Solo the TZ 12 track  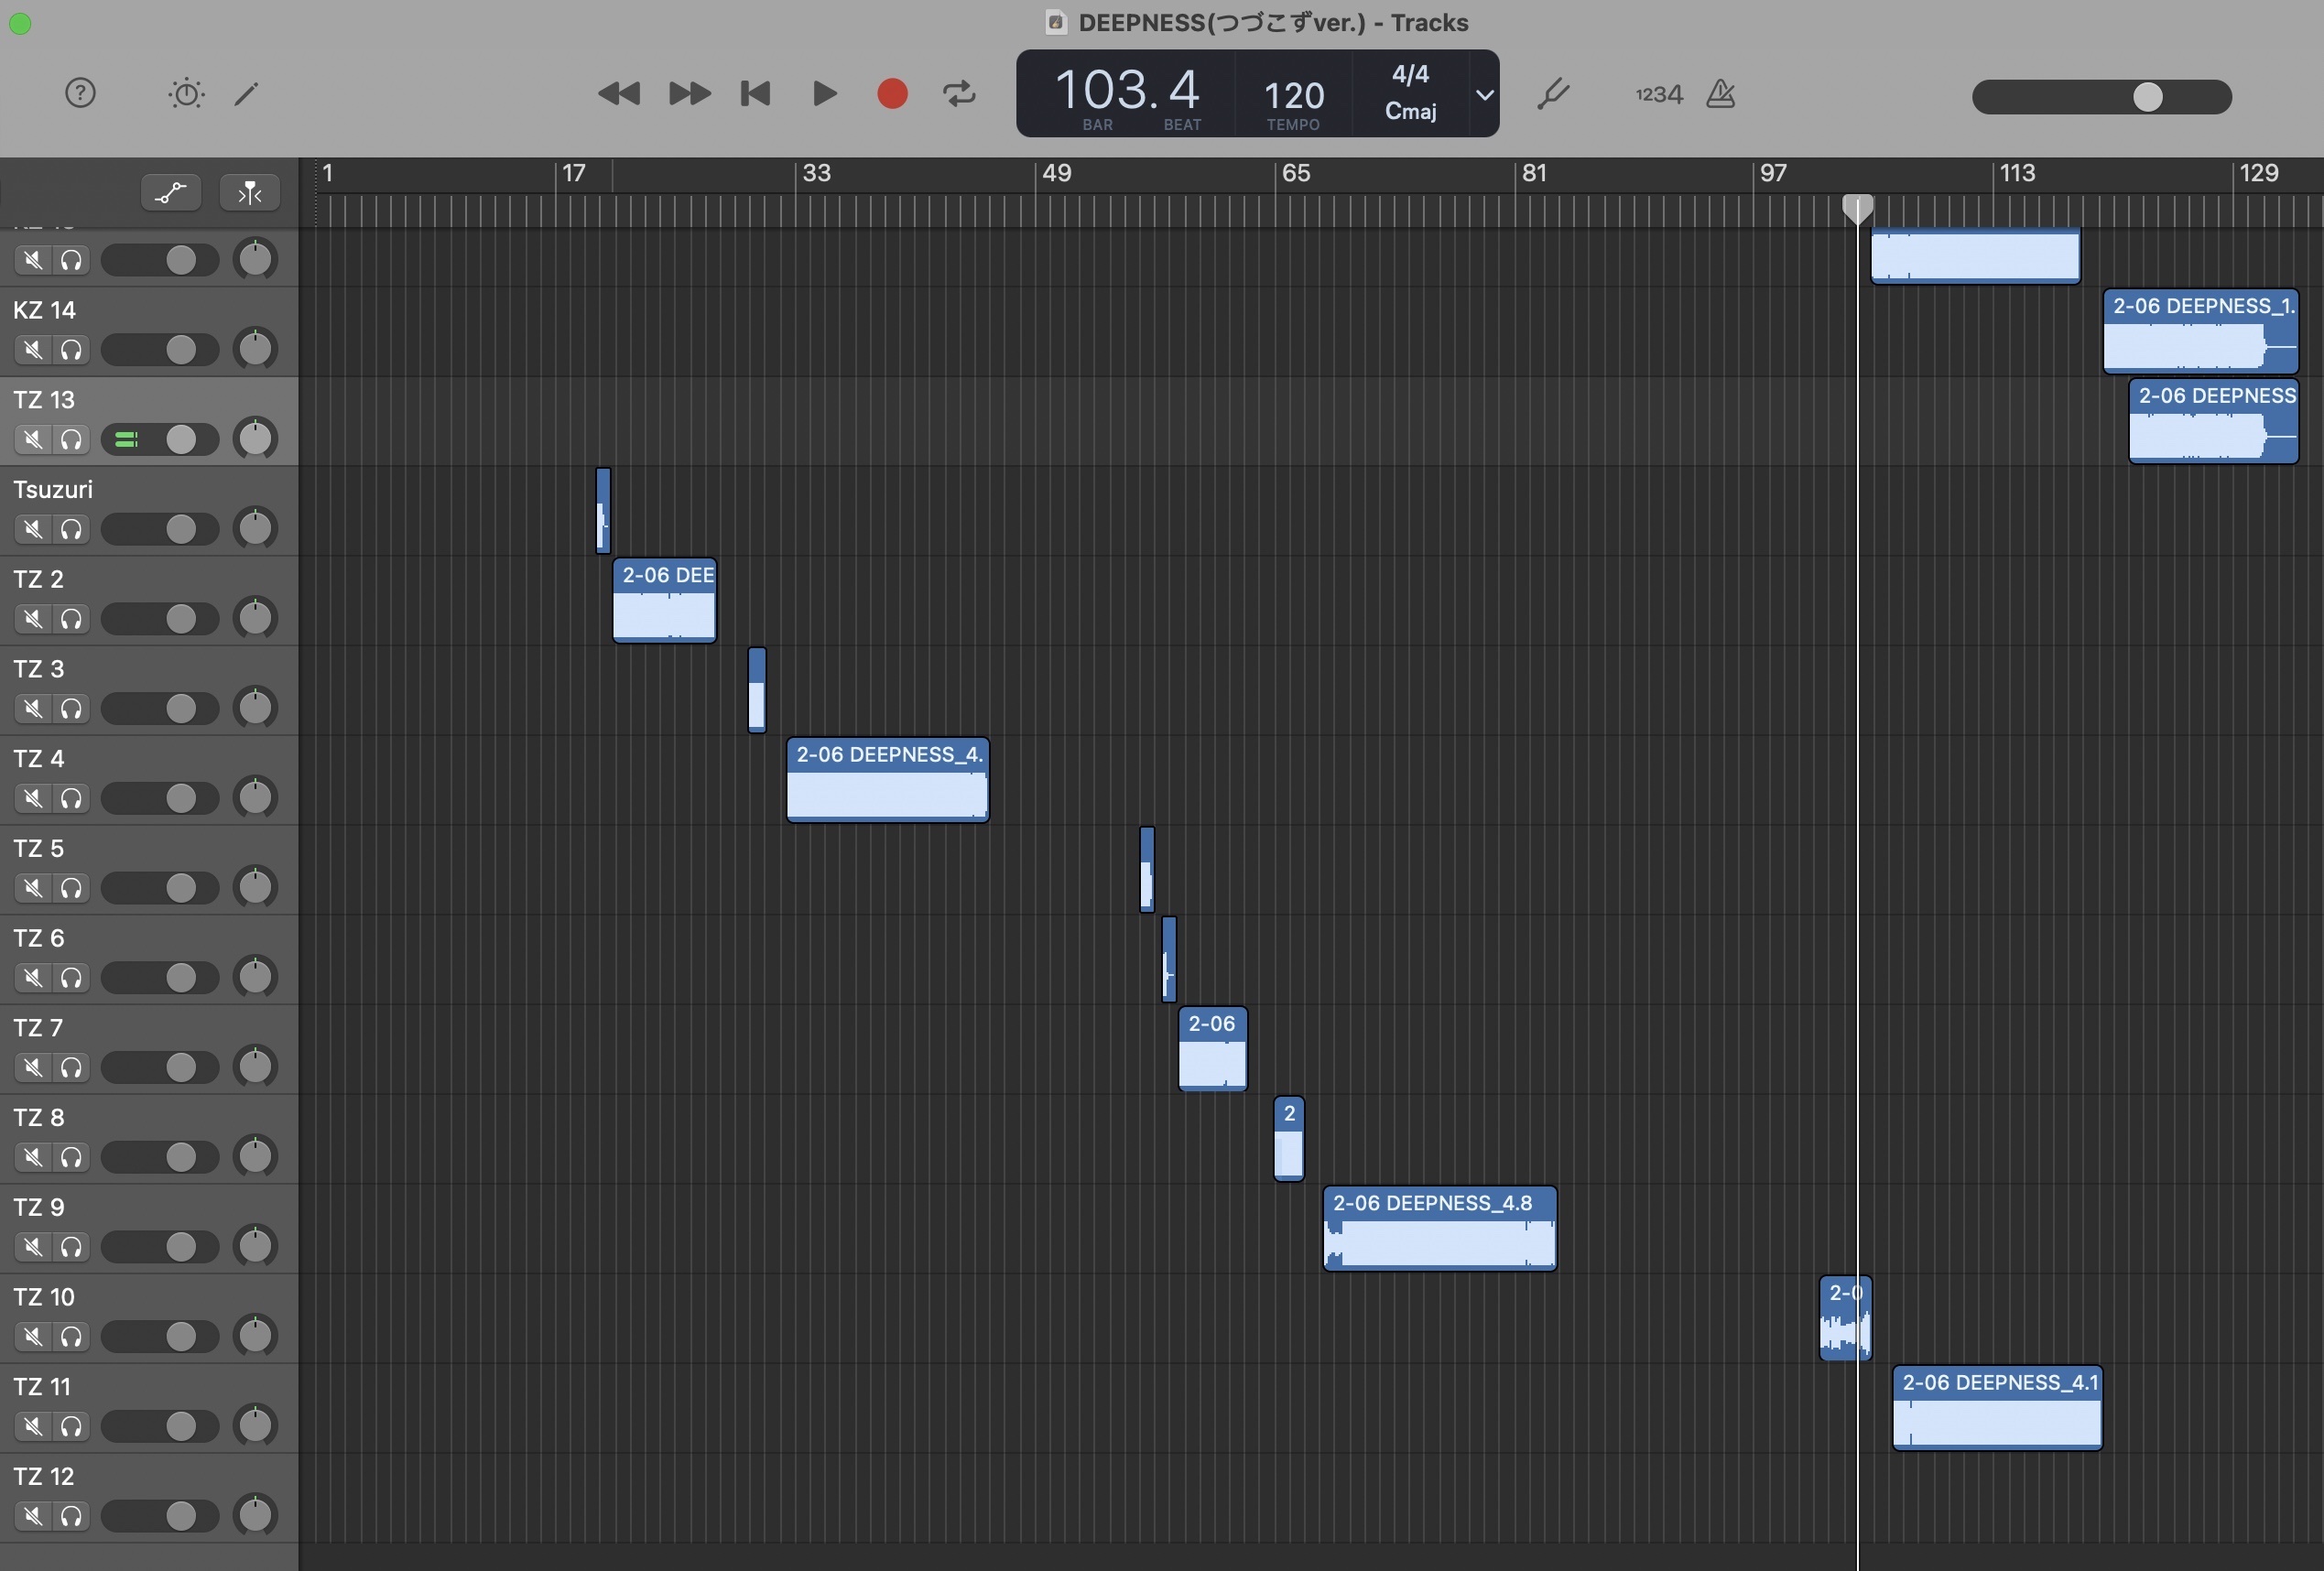[71, 1516]
